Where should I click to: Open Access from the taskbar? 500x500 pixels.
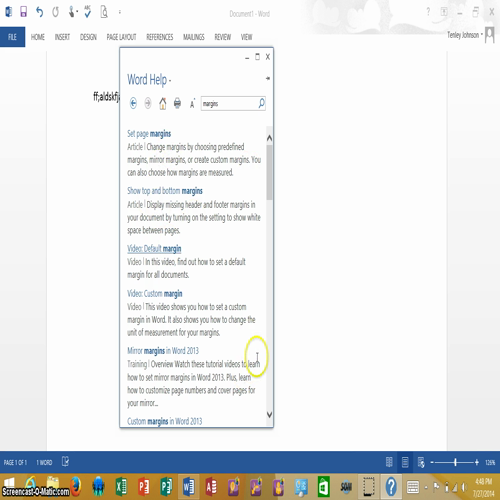click(211, 487)
